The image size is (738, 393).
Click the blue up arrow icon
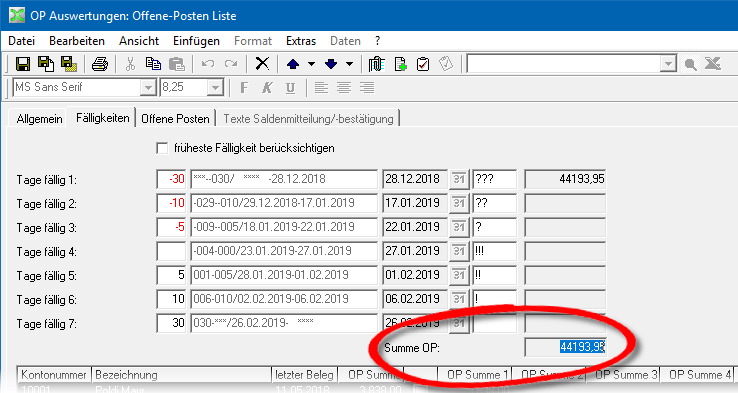(x=293, y=64)
